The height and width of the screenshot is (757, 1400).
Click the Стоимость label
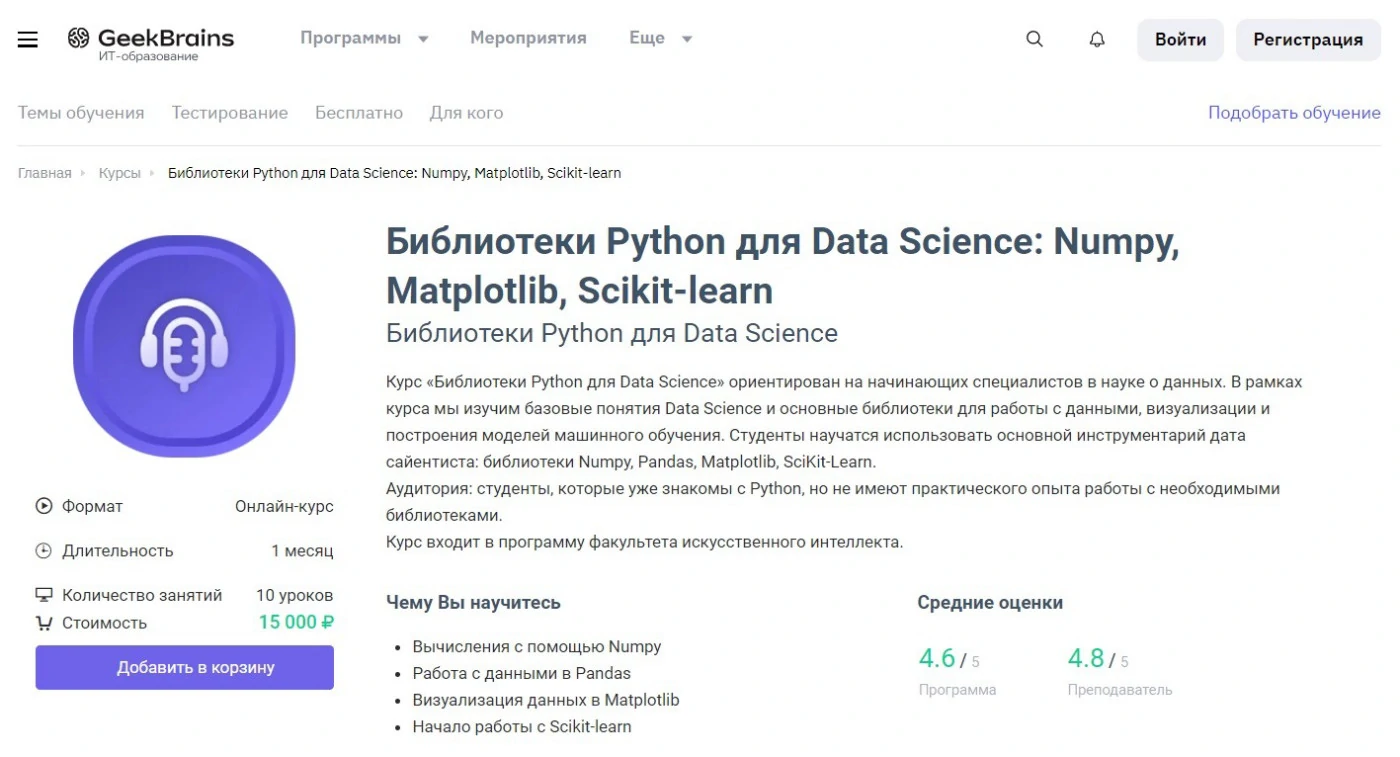pos(104,623)
